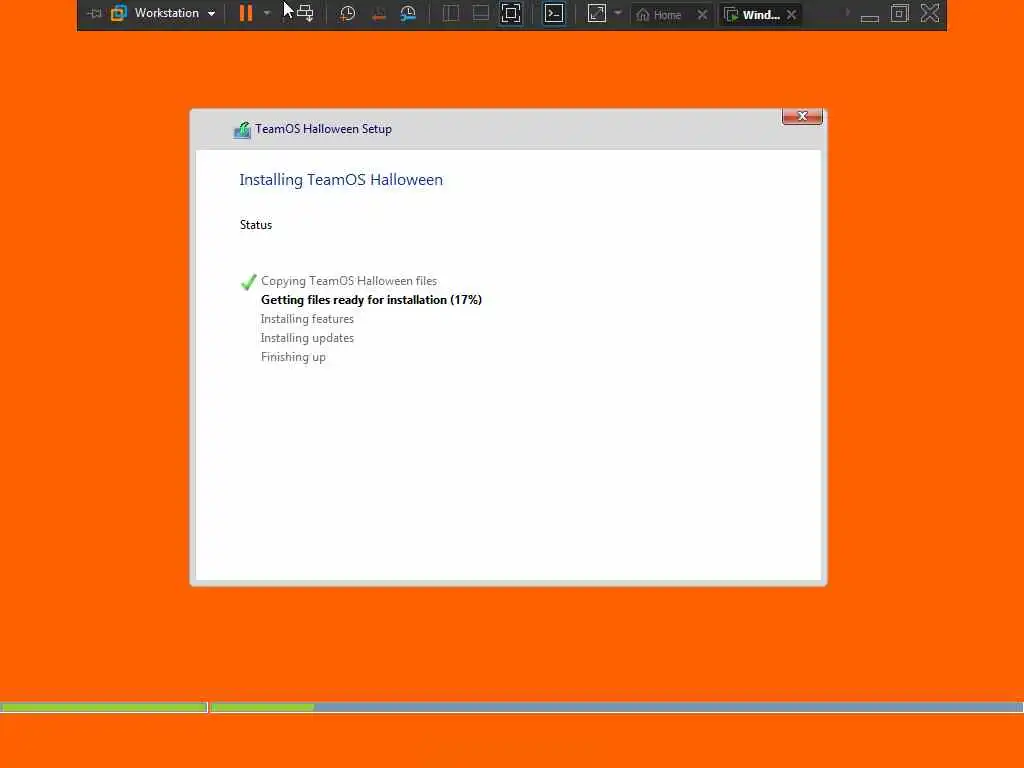Restore the Workstation window size
The height and width of the screenshot is (768, 1024).
tap(899, 13)
